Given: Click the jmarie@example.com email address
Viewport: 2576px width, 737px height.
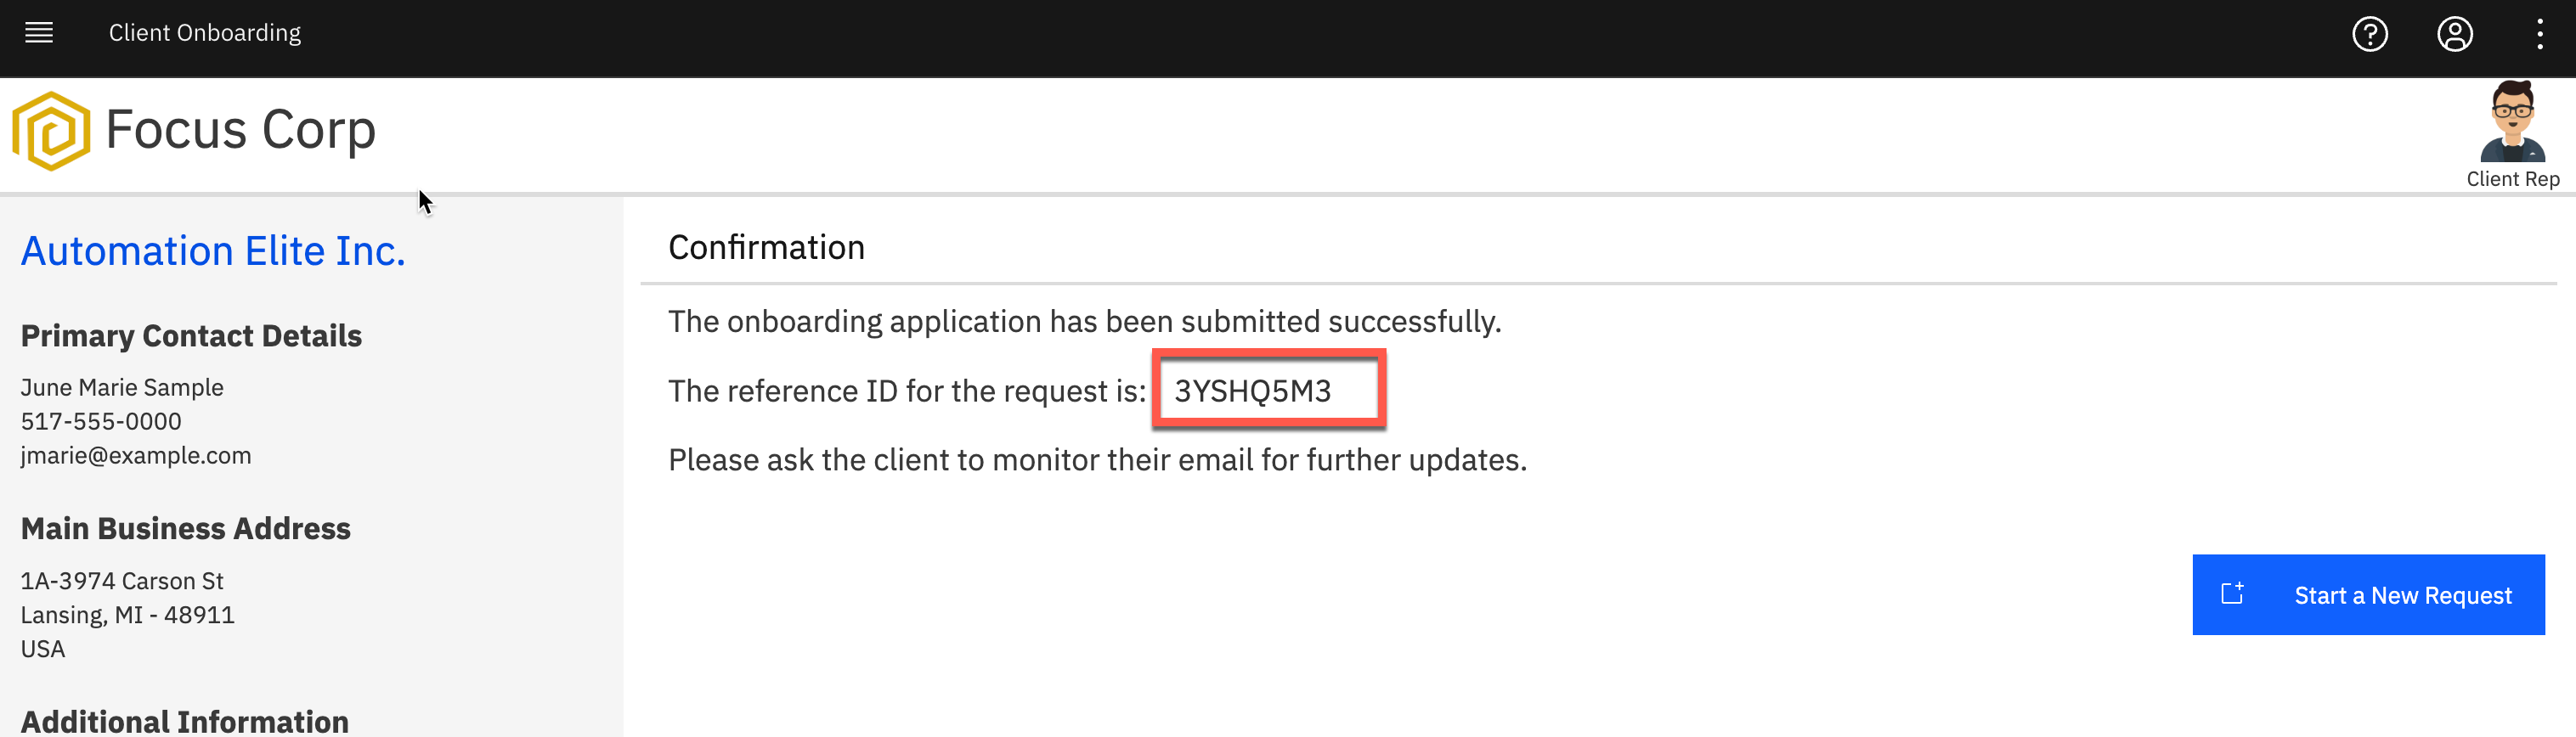Looking at the screenshot, I should tap(136, 455).
